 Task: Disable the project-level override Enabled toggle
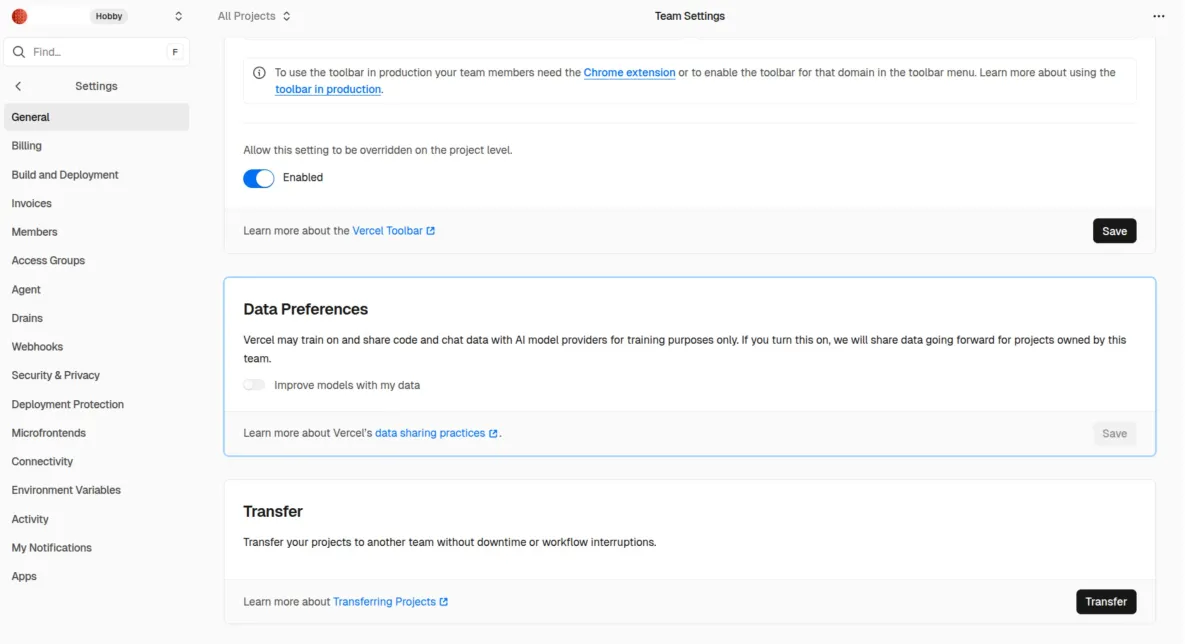[258, 178]
